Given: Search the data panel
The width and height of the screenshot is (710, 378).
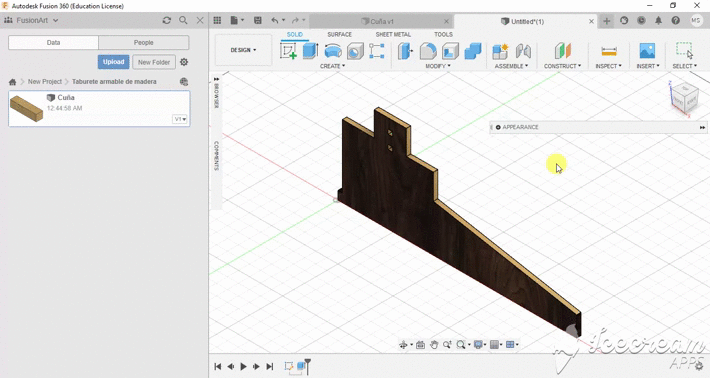Looking at the screenshot, I should 183,20.
